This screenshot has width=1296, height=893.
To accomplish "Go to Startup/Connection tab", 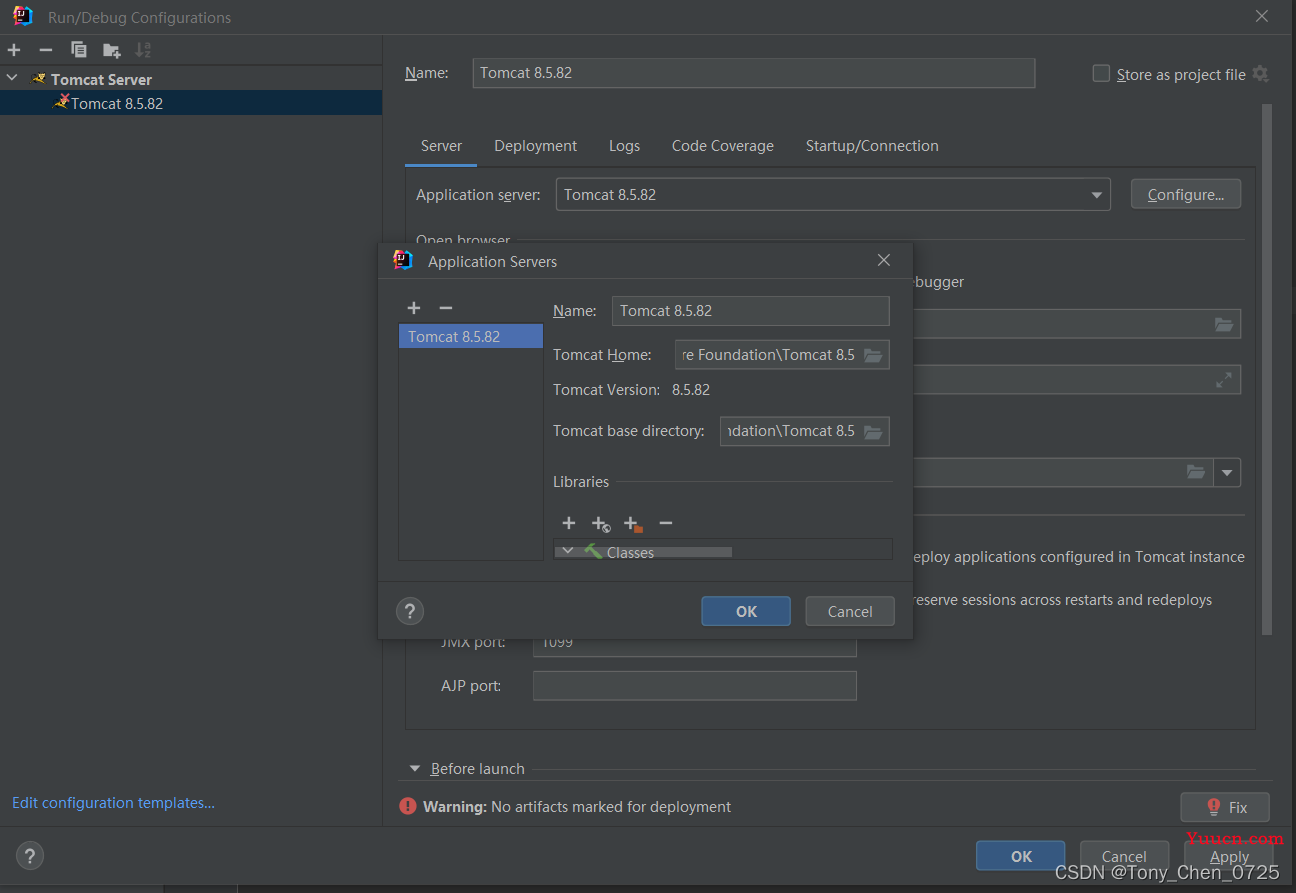I will click(x=872, y=146).
